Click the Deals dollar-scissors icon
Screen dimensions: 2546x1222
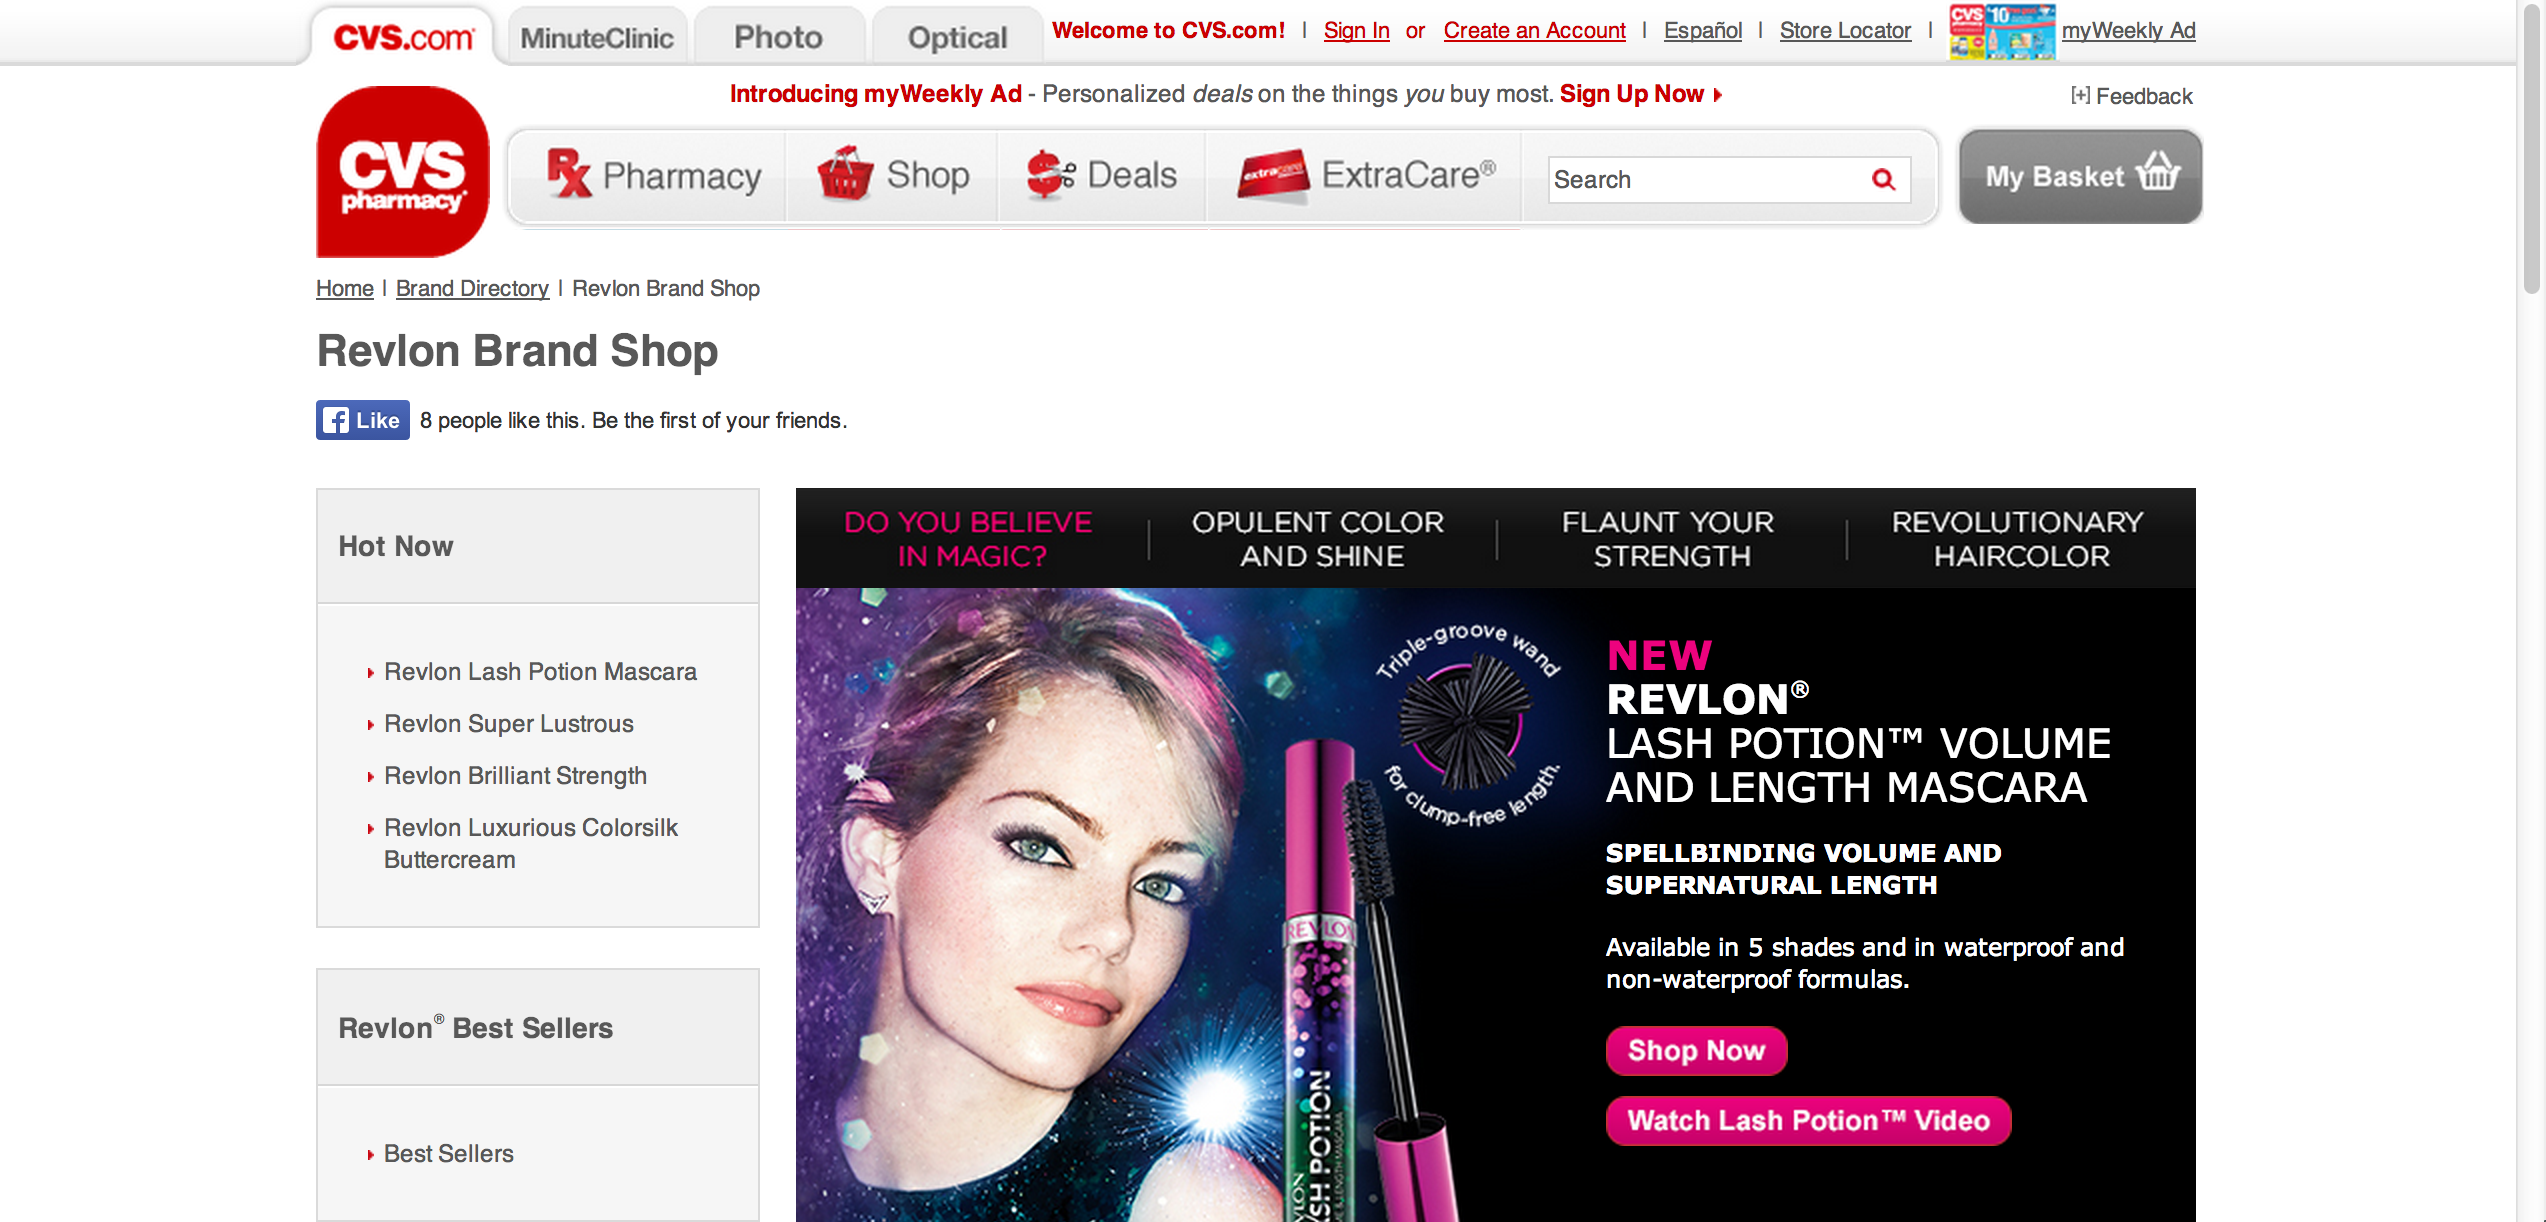(1050, 174)
